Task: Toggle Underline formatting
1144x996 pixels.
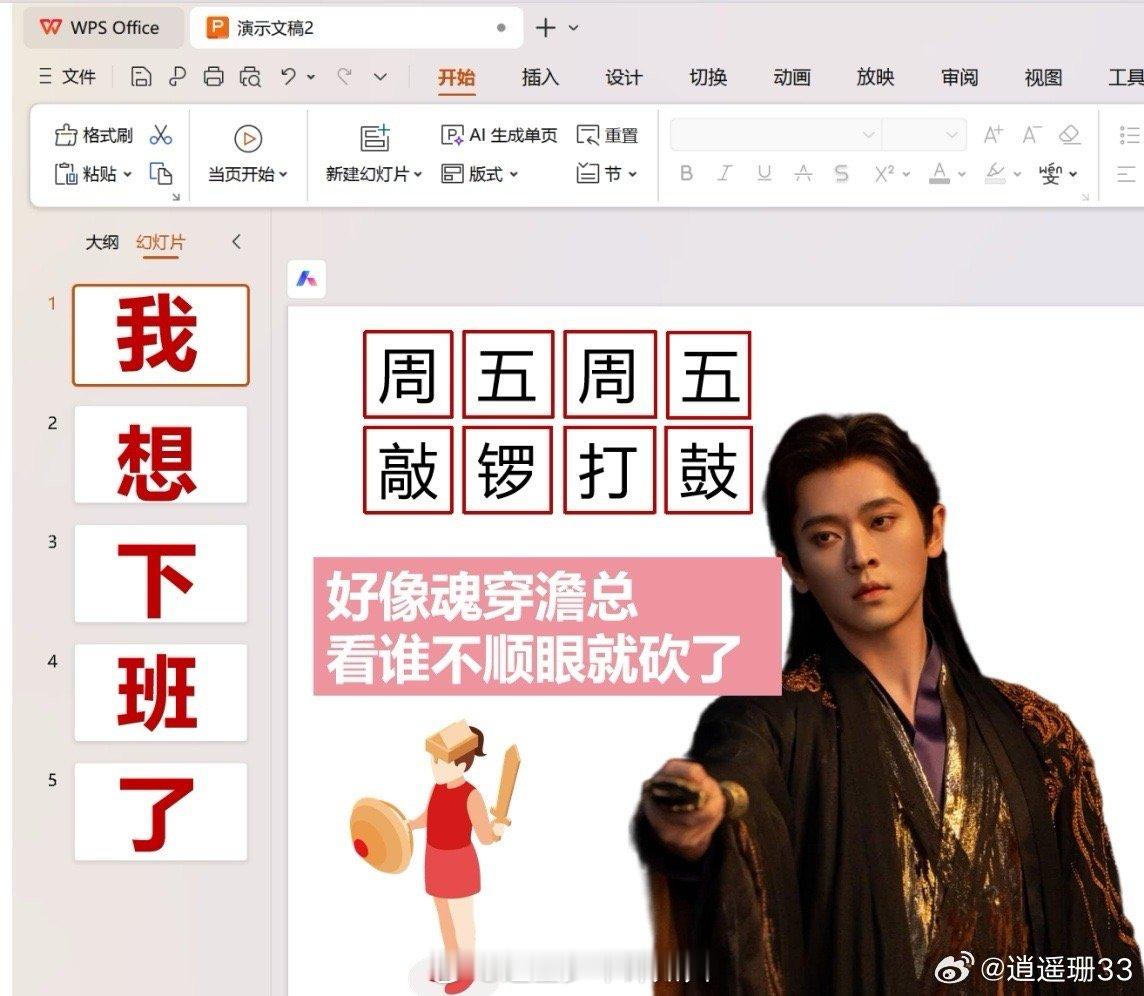Action: 764,173
